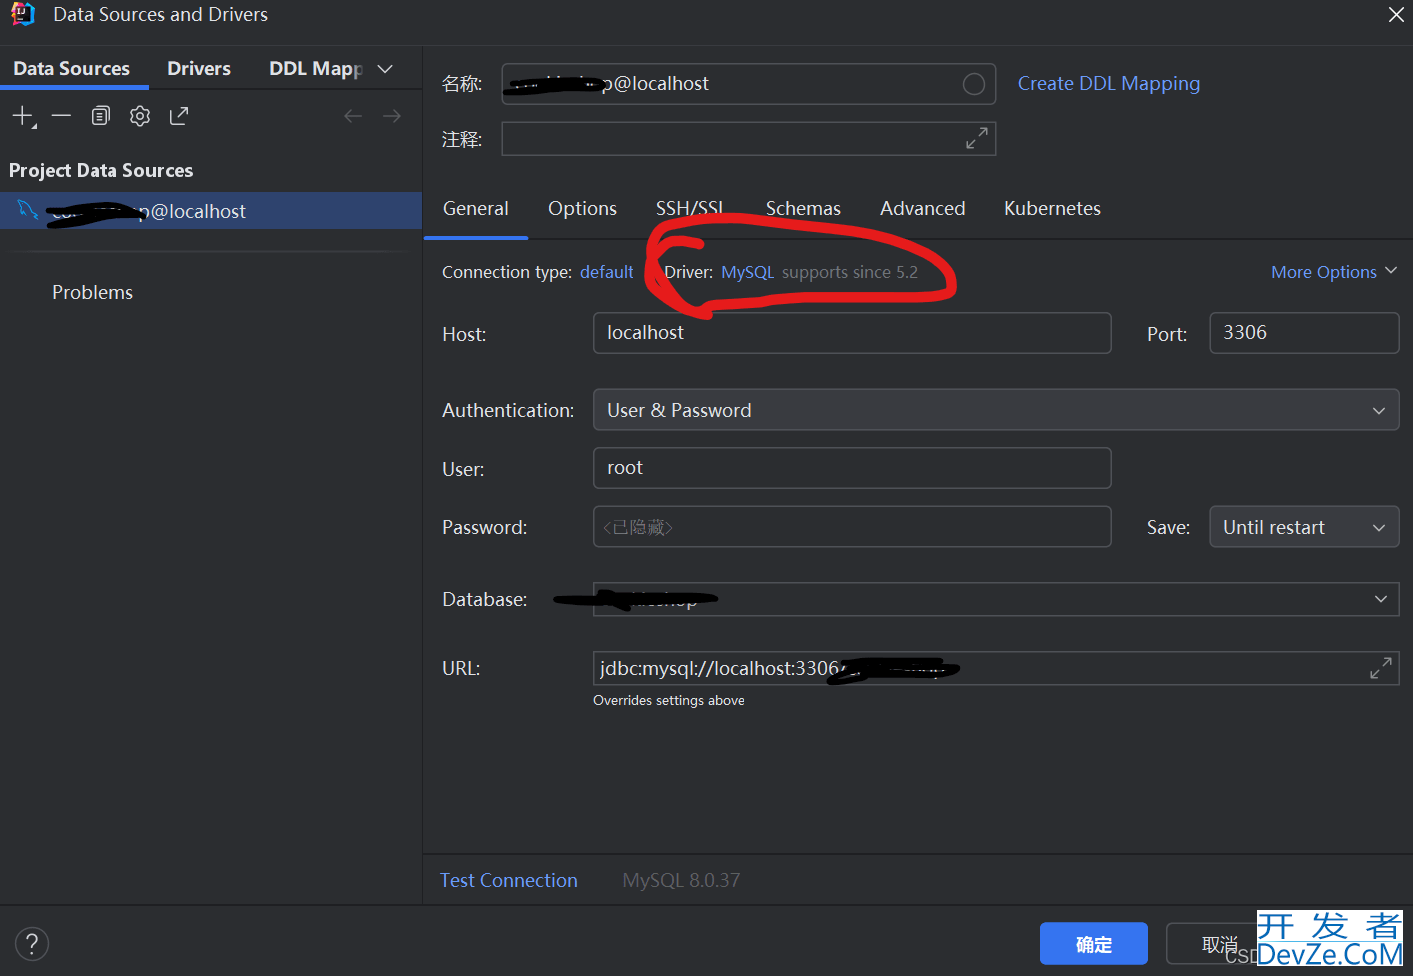Click the make global export arrow icon
Viewport: 1413px width, 976px height.
coord(179,116)
